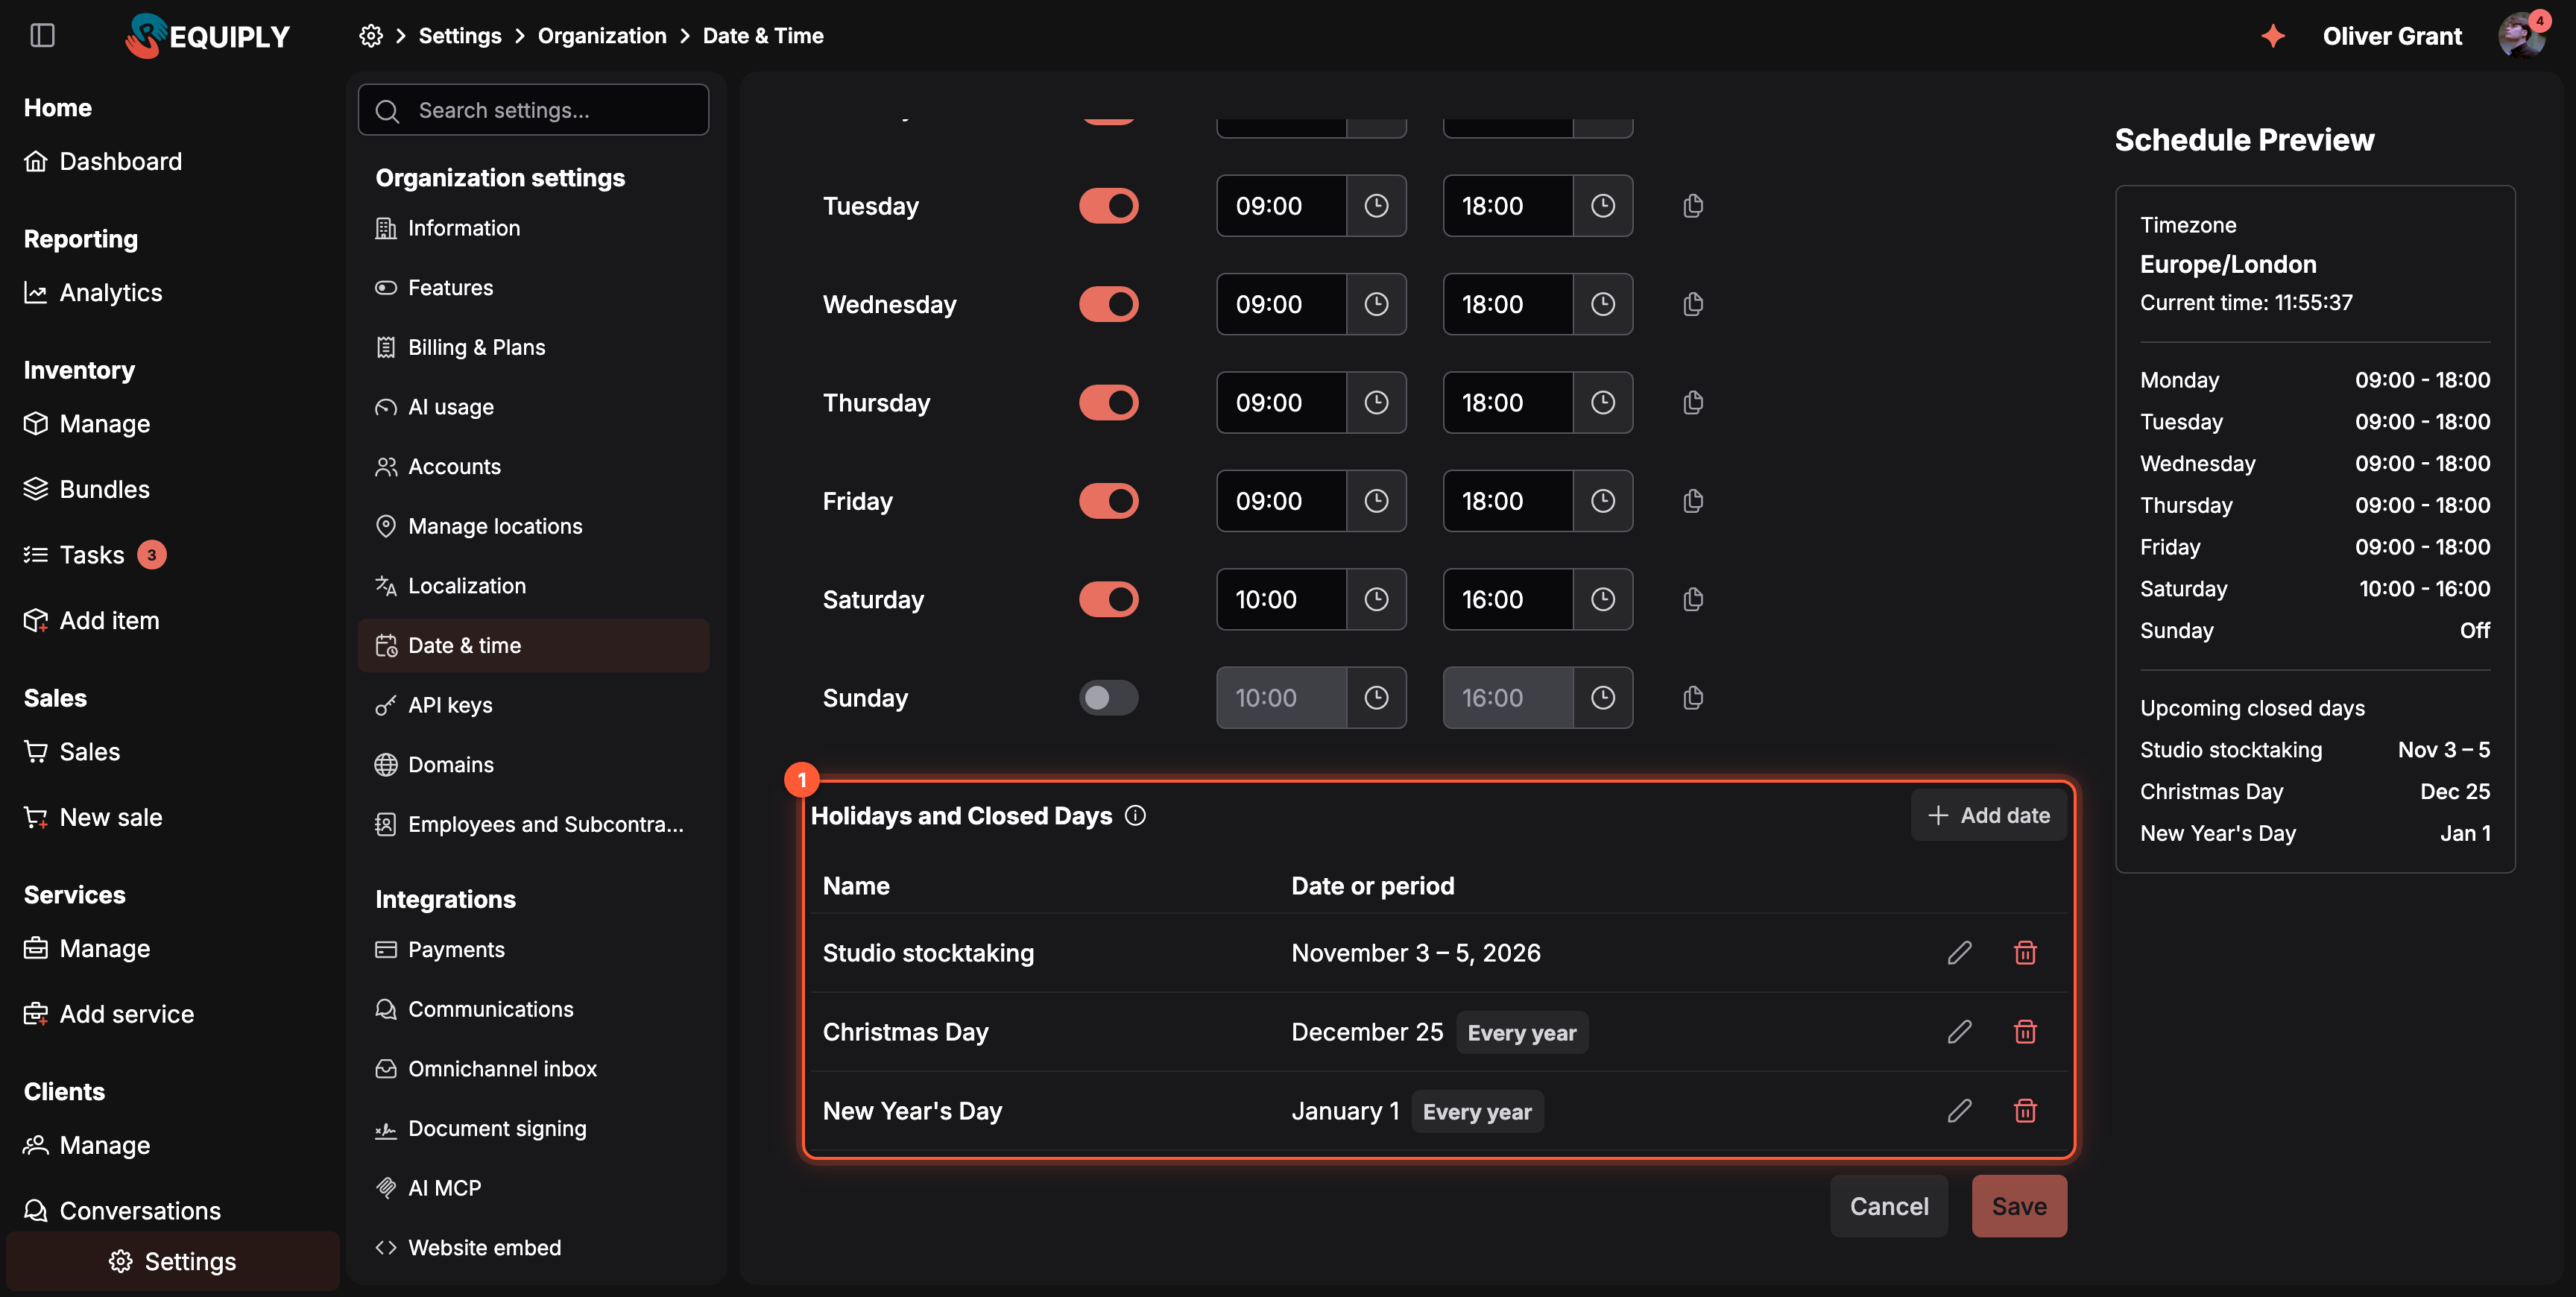Open Date & time settings
Image resolution: width=2576 pixels, height=1297 pixels.
[533, 646]
